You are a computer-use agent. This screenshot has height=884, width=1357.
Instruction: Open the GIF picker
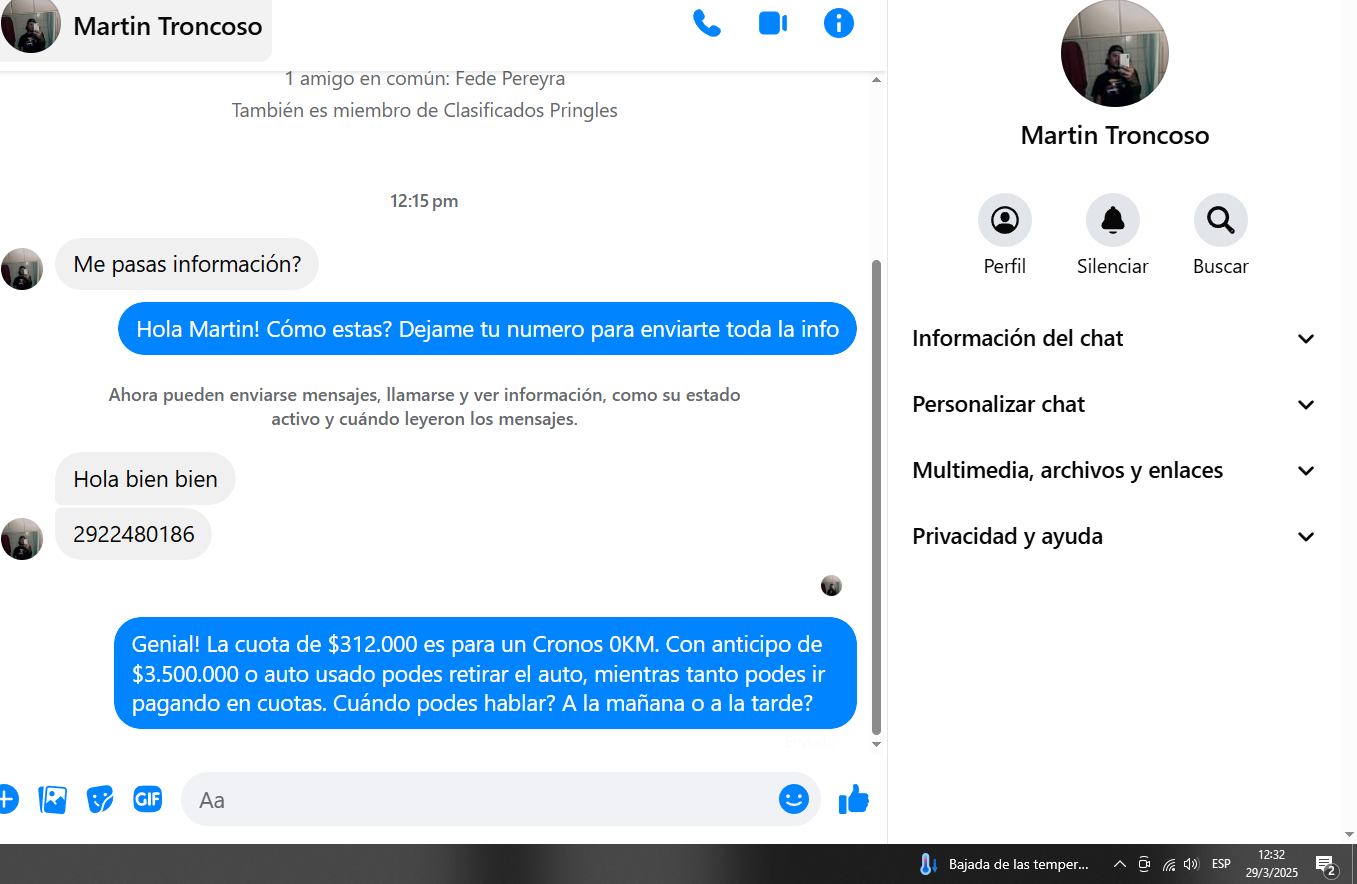148,799
